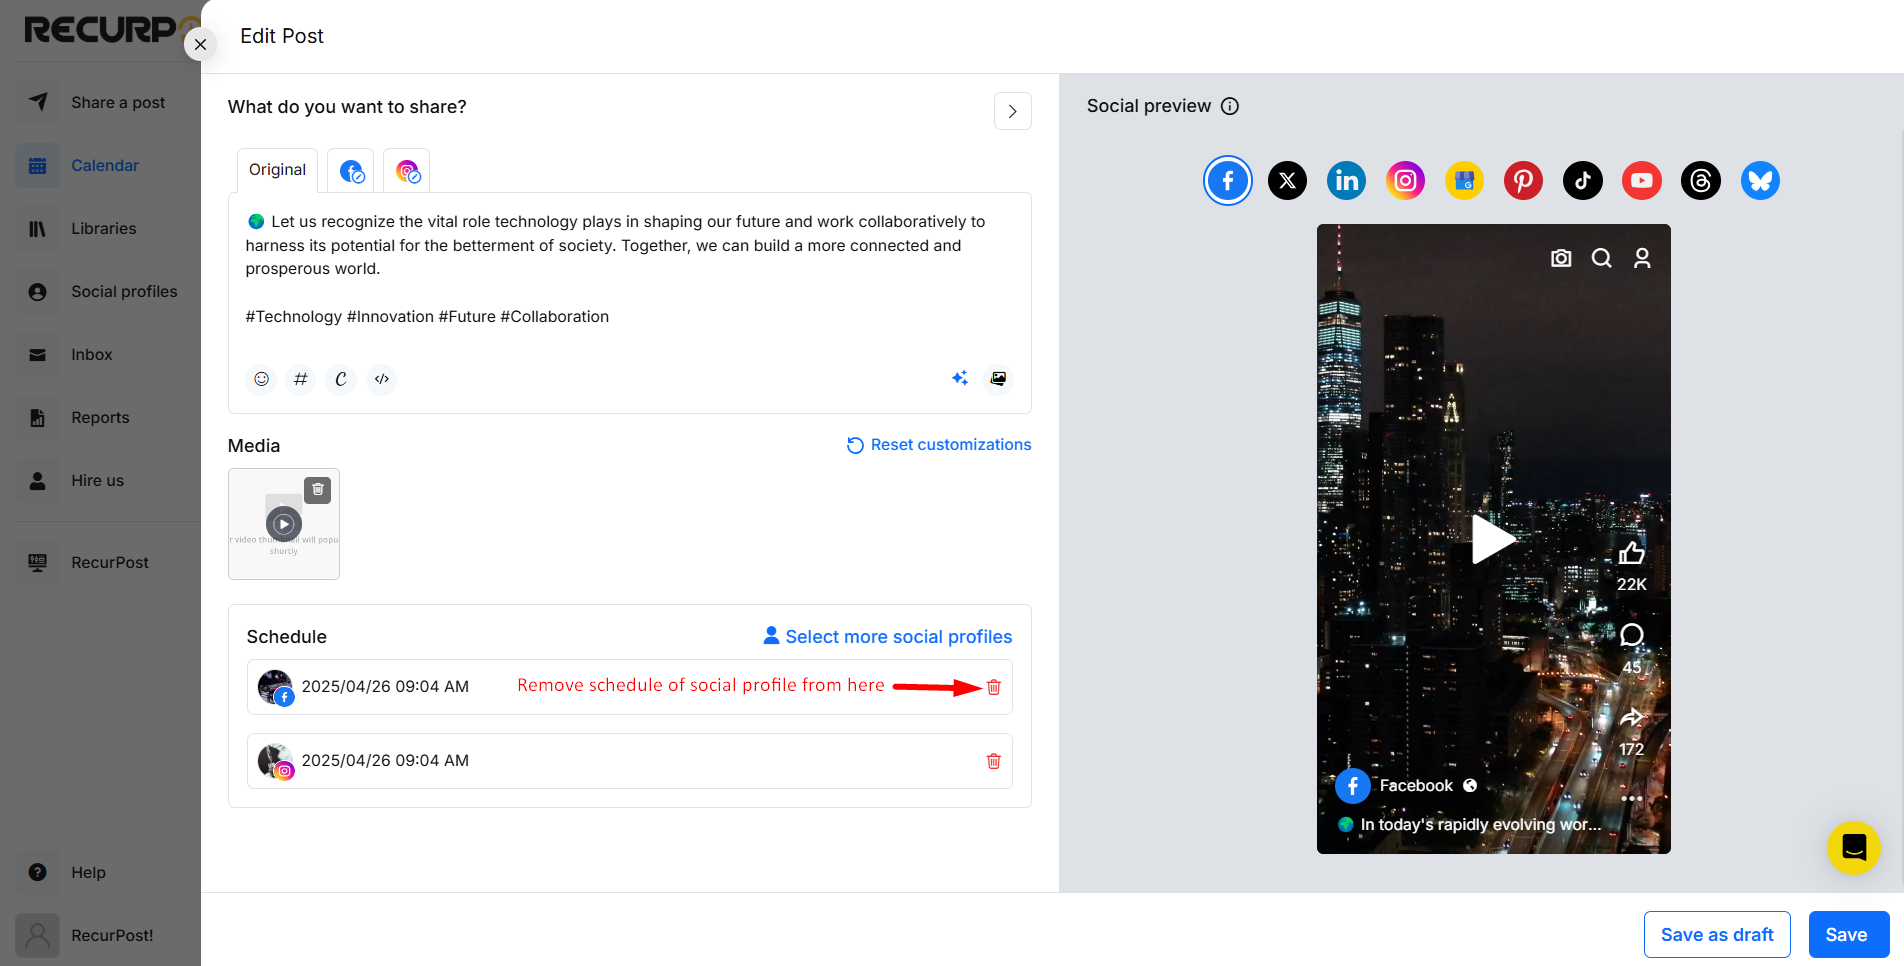Click the Facebook page name in preview
Viewport: 1904px width, 966px height.
pyautogui.click(x=1416, y=786)
